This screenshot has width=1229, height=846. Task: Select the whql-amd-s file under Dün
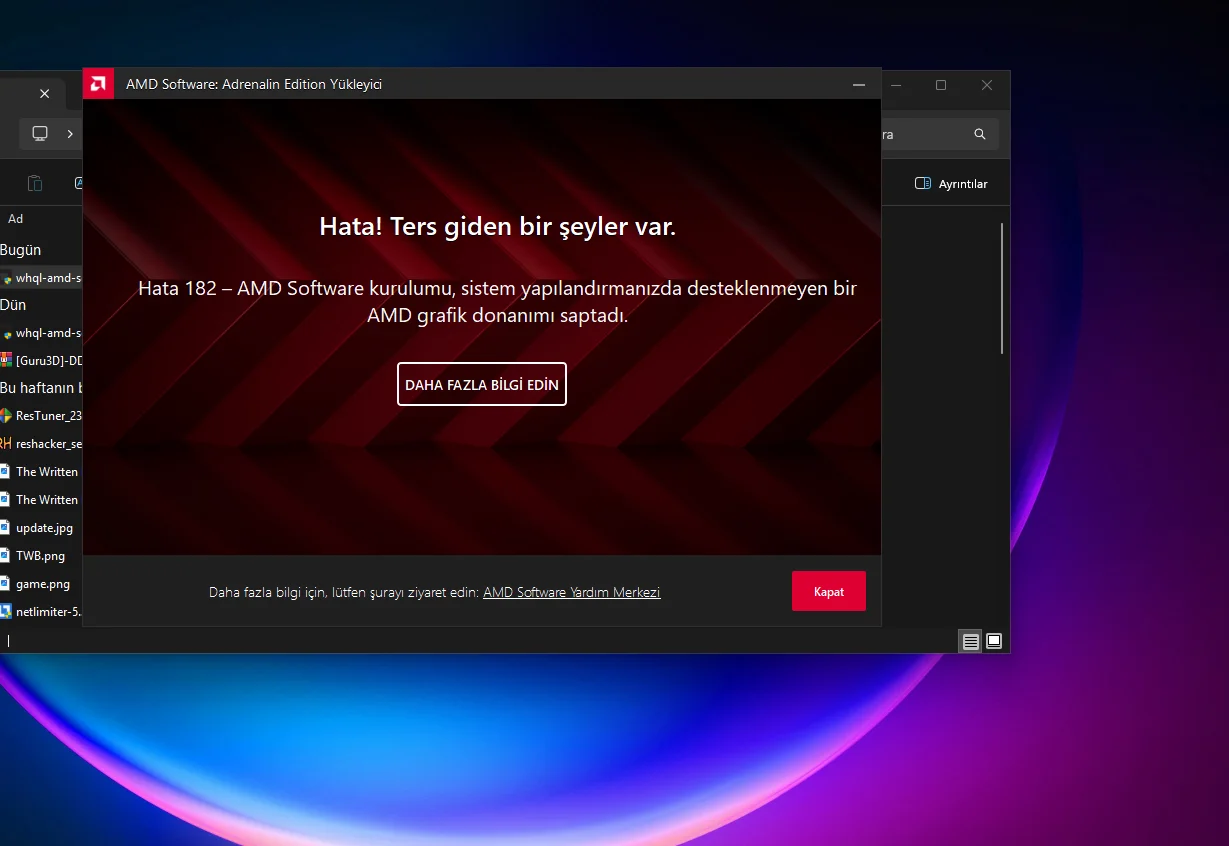point(41,333)
